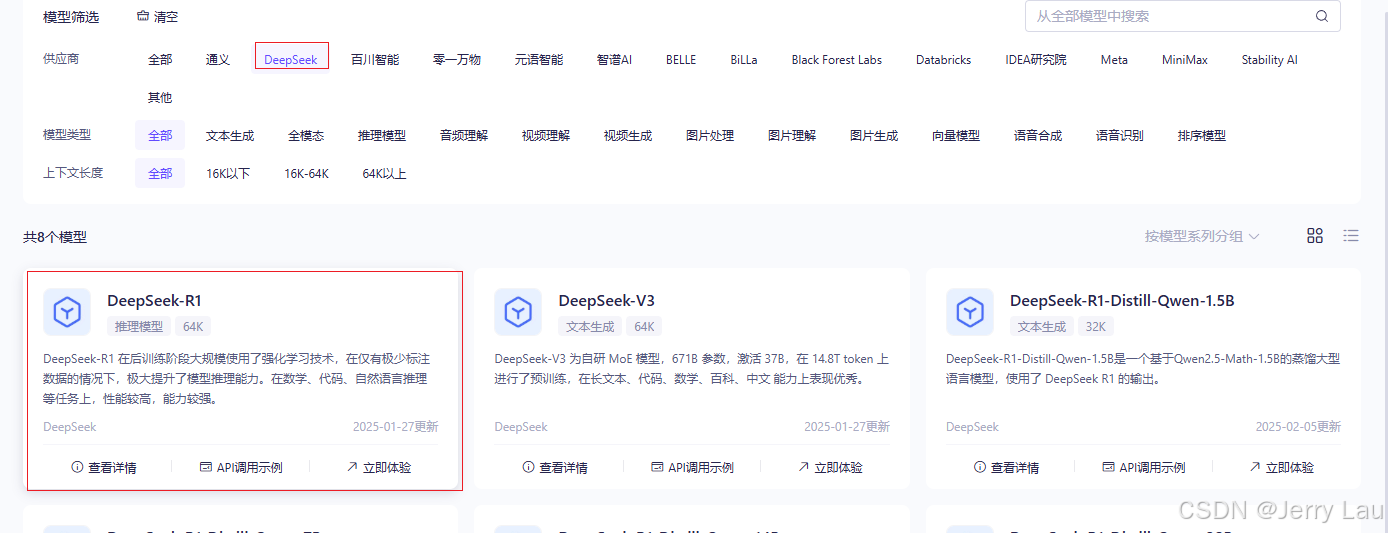Click the 共8个模型 count text
Image resolution: width=1388 pixels, height=533 pixels.
[55, 237]
